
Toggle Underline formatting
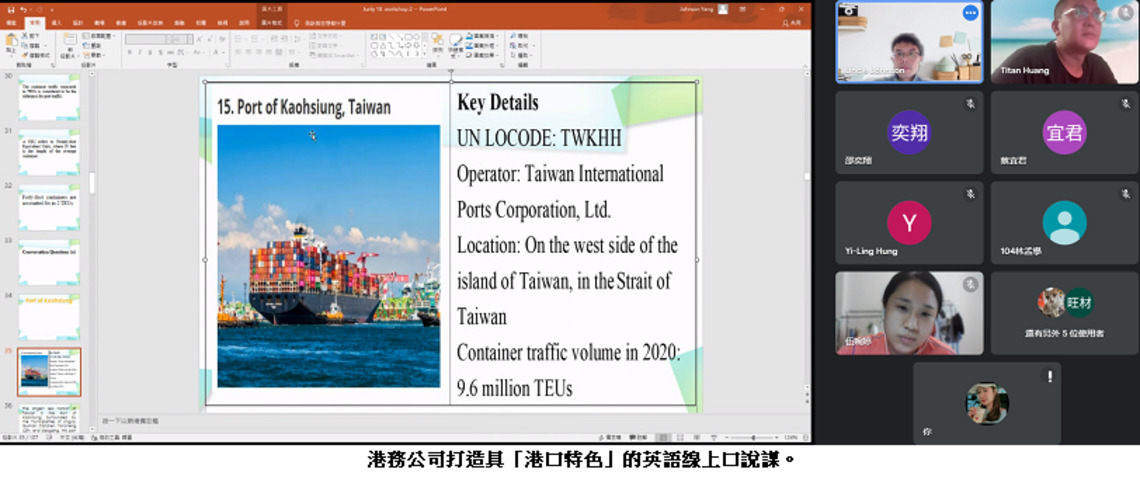click(150, 53)
